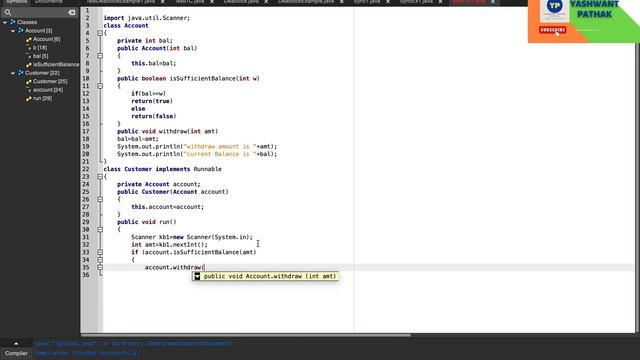Click 'public void withdraw(int amt)' on line 17
The image size is (640, 360).
click(167, 131)
